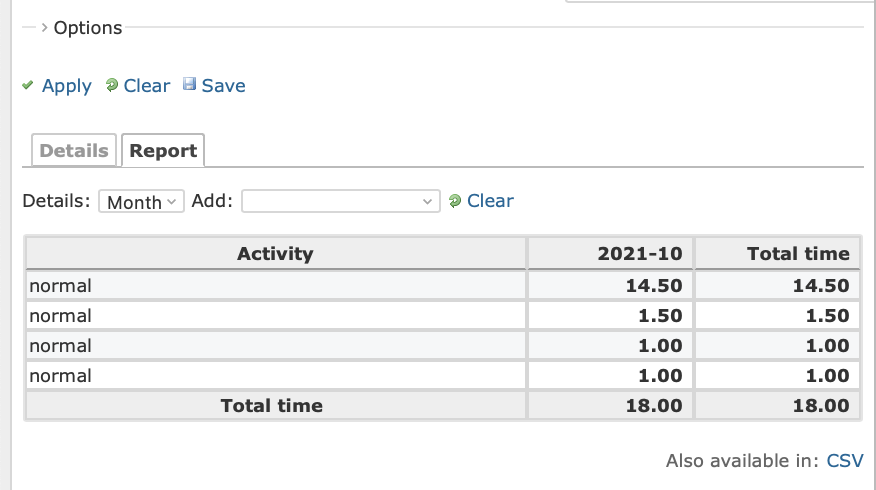The width and height of the screenshot is (876, 490).
Task: Click the 2021-10 column header
Action: coord(610,254)
